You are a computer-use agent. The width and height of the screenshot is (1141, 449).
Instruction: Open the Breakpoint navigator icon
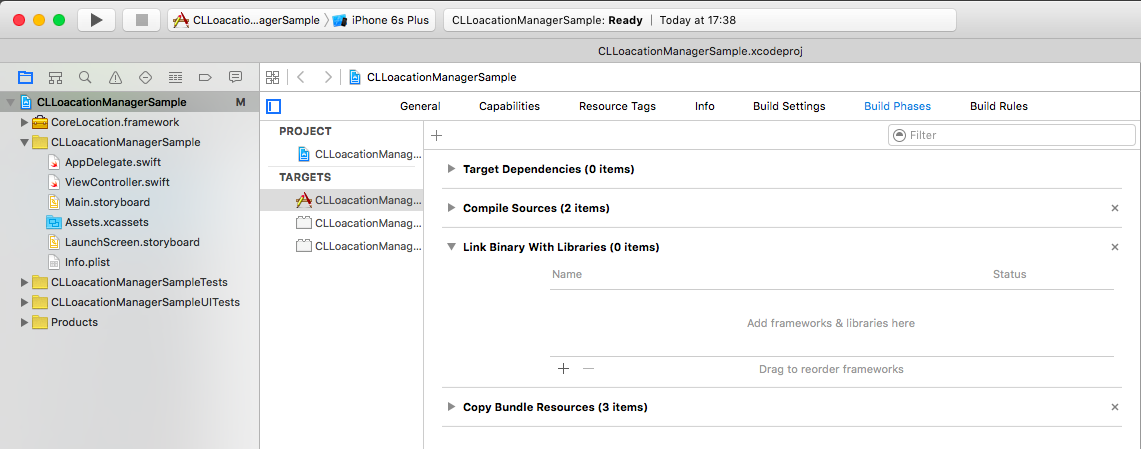tap(205, 77)
